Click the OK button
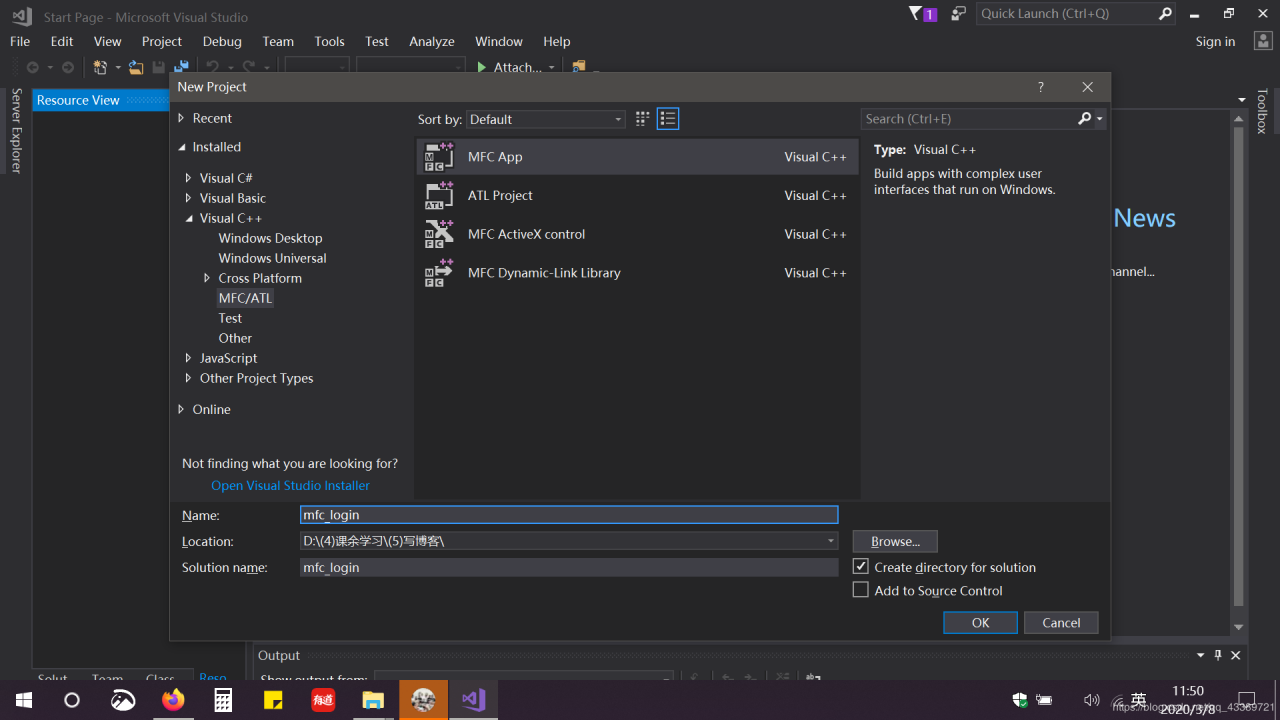The width and height of the screenshot is (1280, 720). click(980, 622)
